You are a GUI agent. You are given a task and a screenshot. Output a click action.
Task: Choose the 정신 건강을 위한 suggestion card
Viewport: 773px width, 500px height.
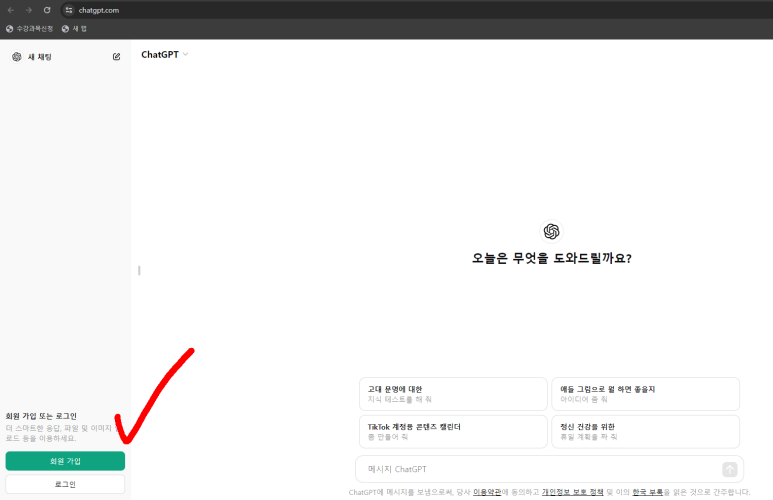645,431
